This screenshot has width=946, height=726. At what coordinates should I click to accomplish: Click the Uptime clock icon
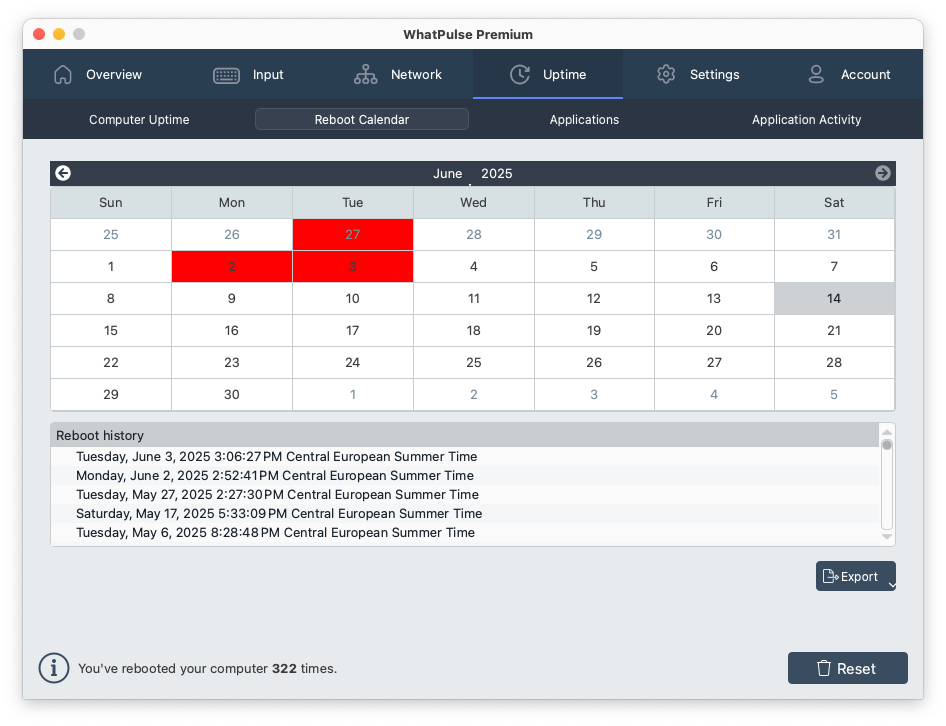point(519,75)
